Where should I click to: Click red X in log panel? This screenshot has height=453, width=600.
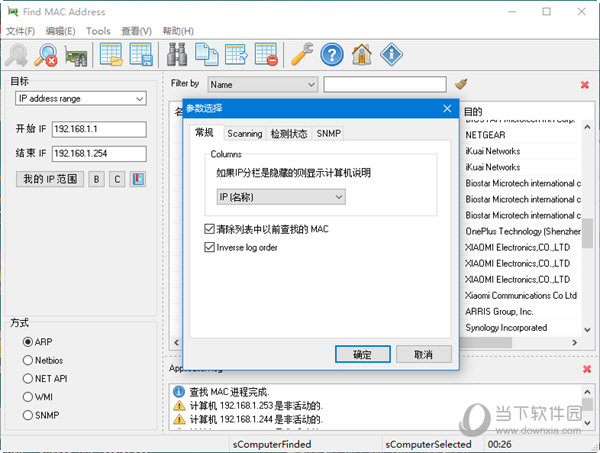point(587,369)
